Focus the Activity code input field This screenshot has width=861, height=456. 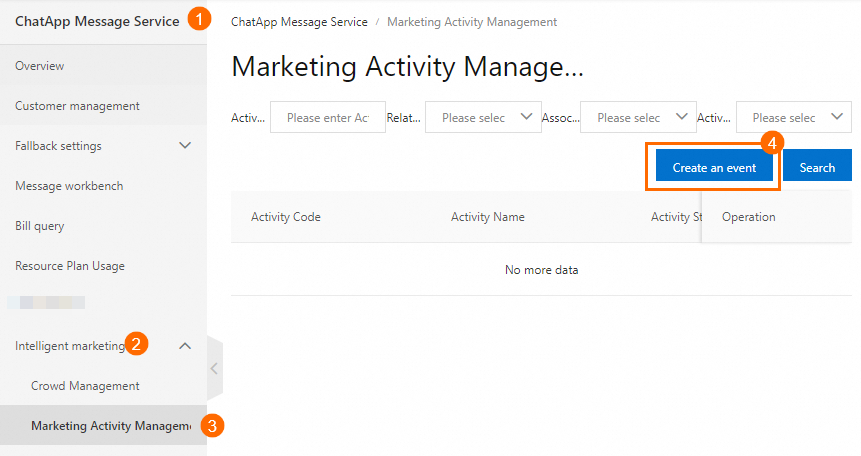click(327, 118)
